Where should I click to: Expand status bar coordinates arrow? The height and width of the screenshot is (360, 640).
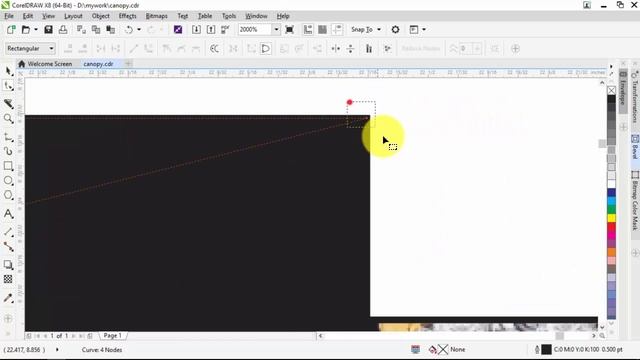pos(57,349)
